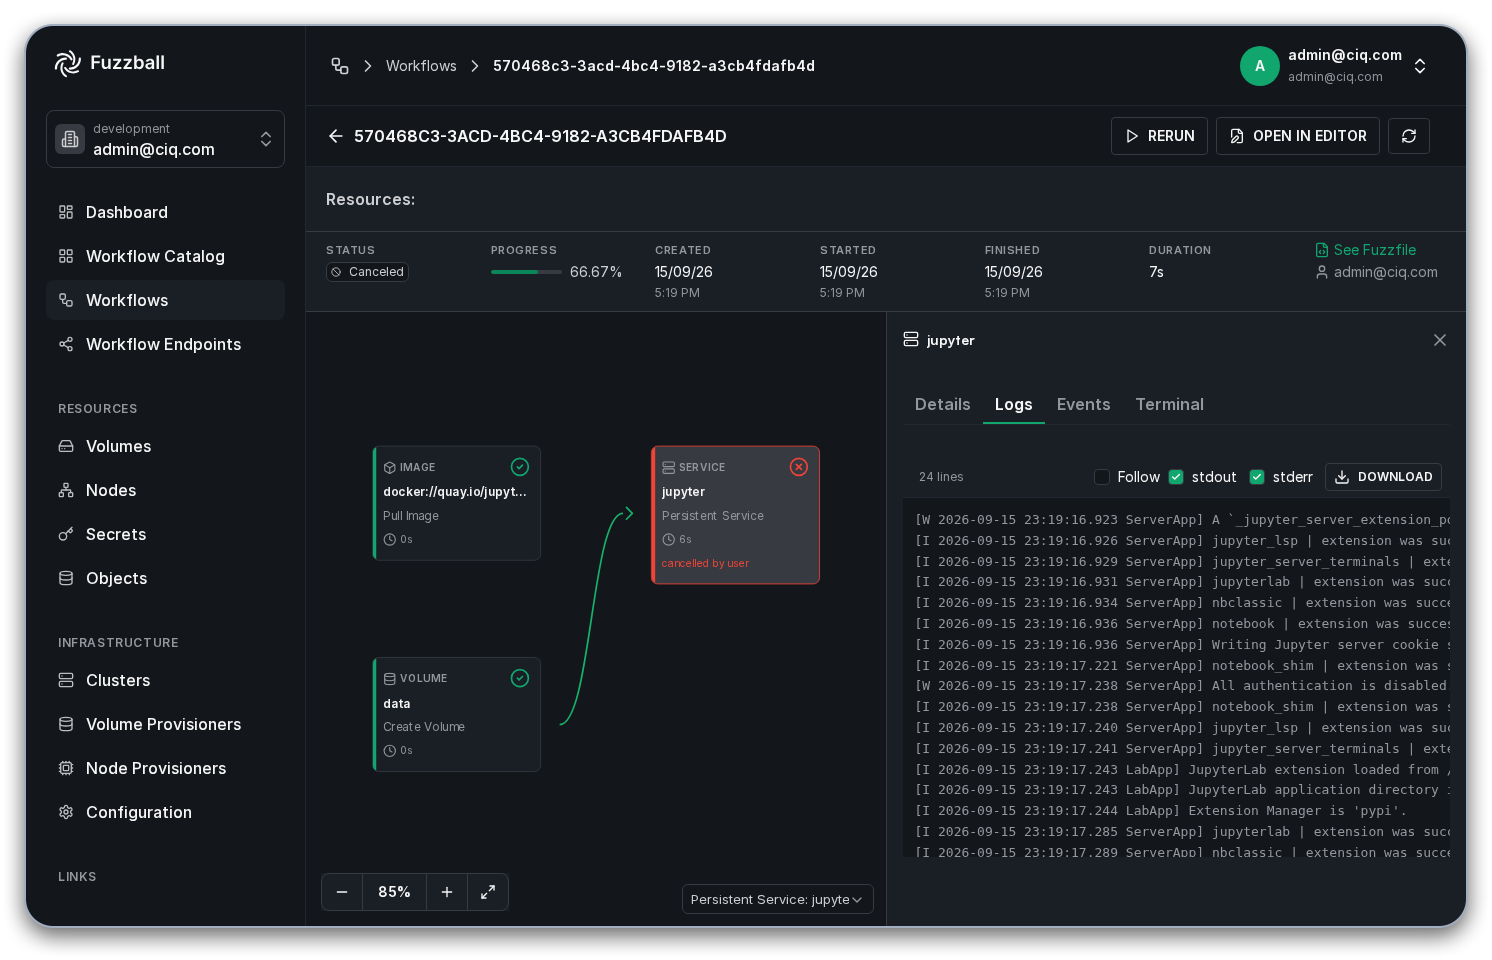Open the Persistent Service jupyter dropdown
The width and height of the screenshot is (1492, 960).
tap(778, 899)
